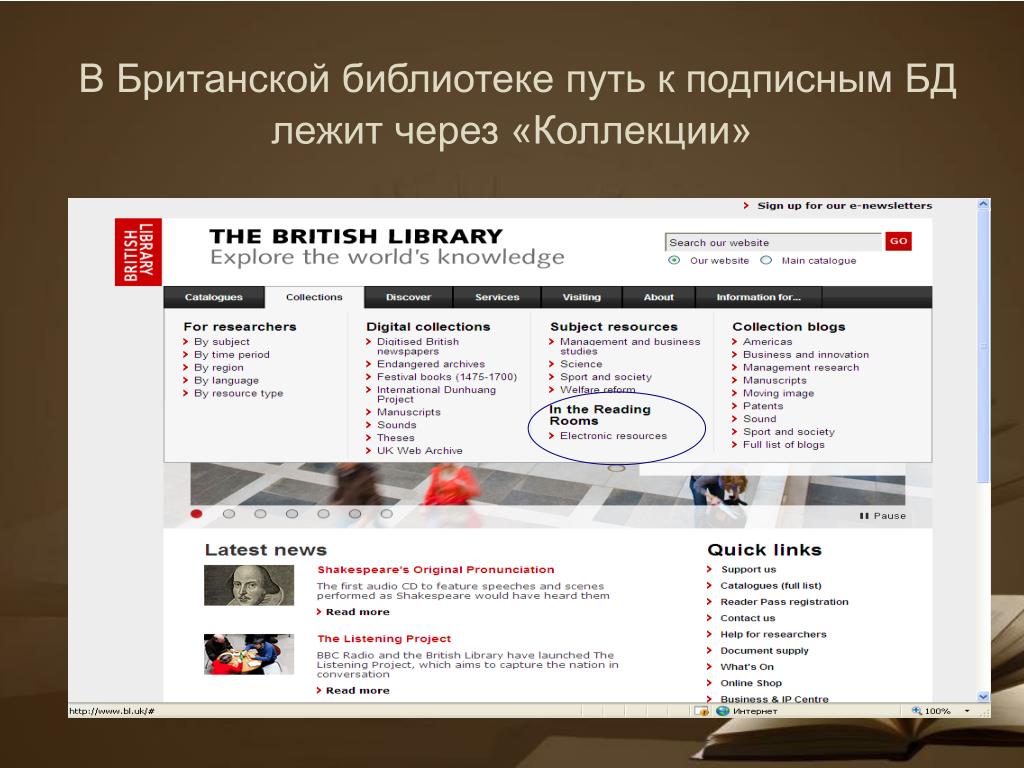The height and width of the screenshot is (768, 1024).
Task: Open the Sounds digital collection link
Action: [x=396, y=425]
